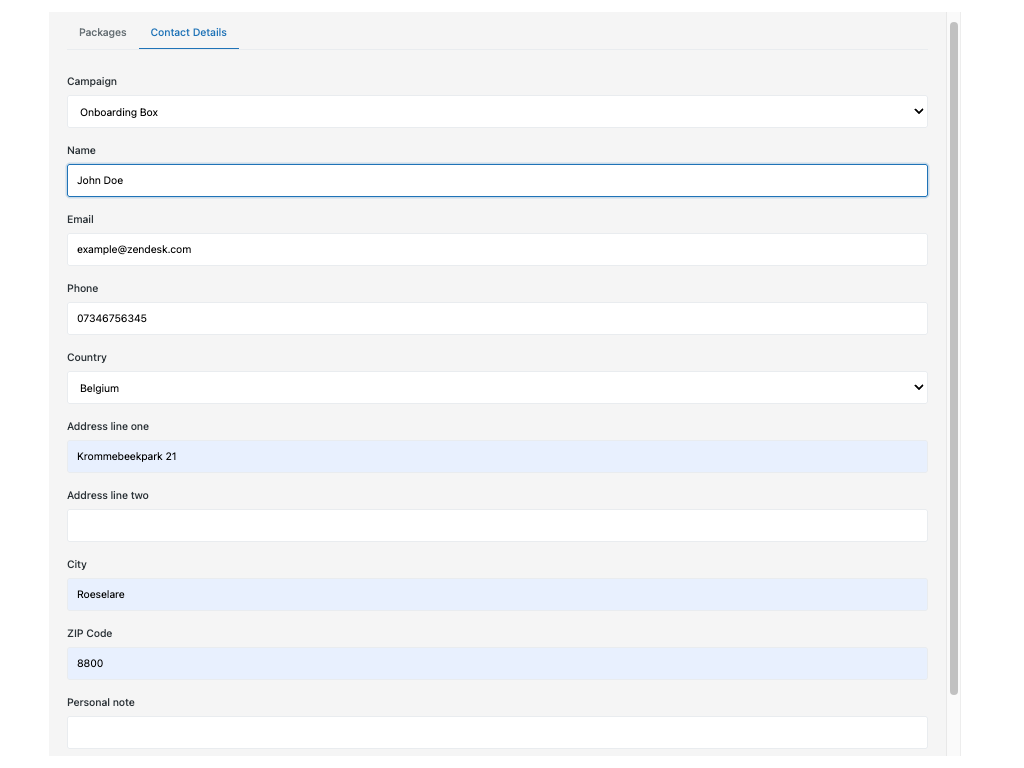The image size is (1024, 768).
Task: Click the ZIP Code field with 8800
Action: click(497, 664)
